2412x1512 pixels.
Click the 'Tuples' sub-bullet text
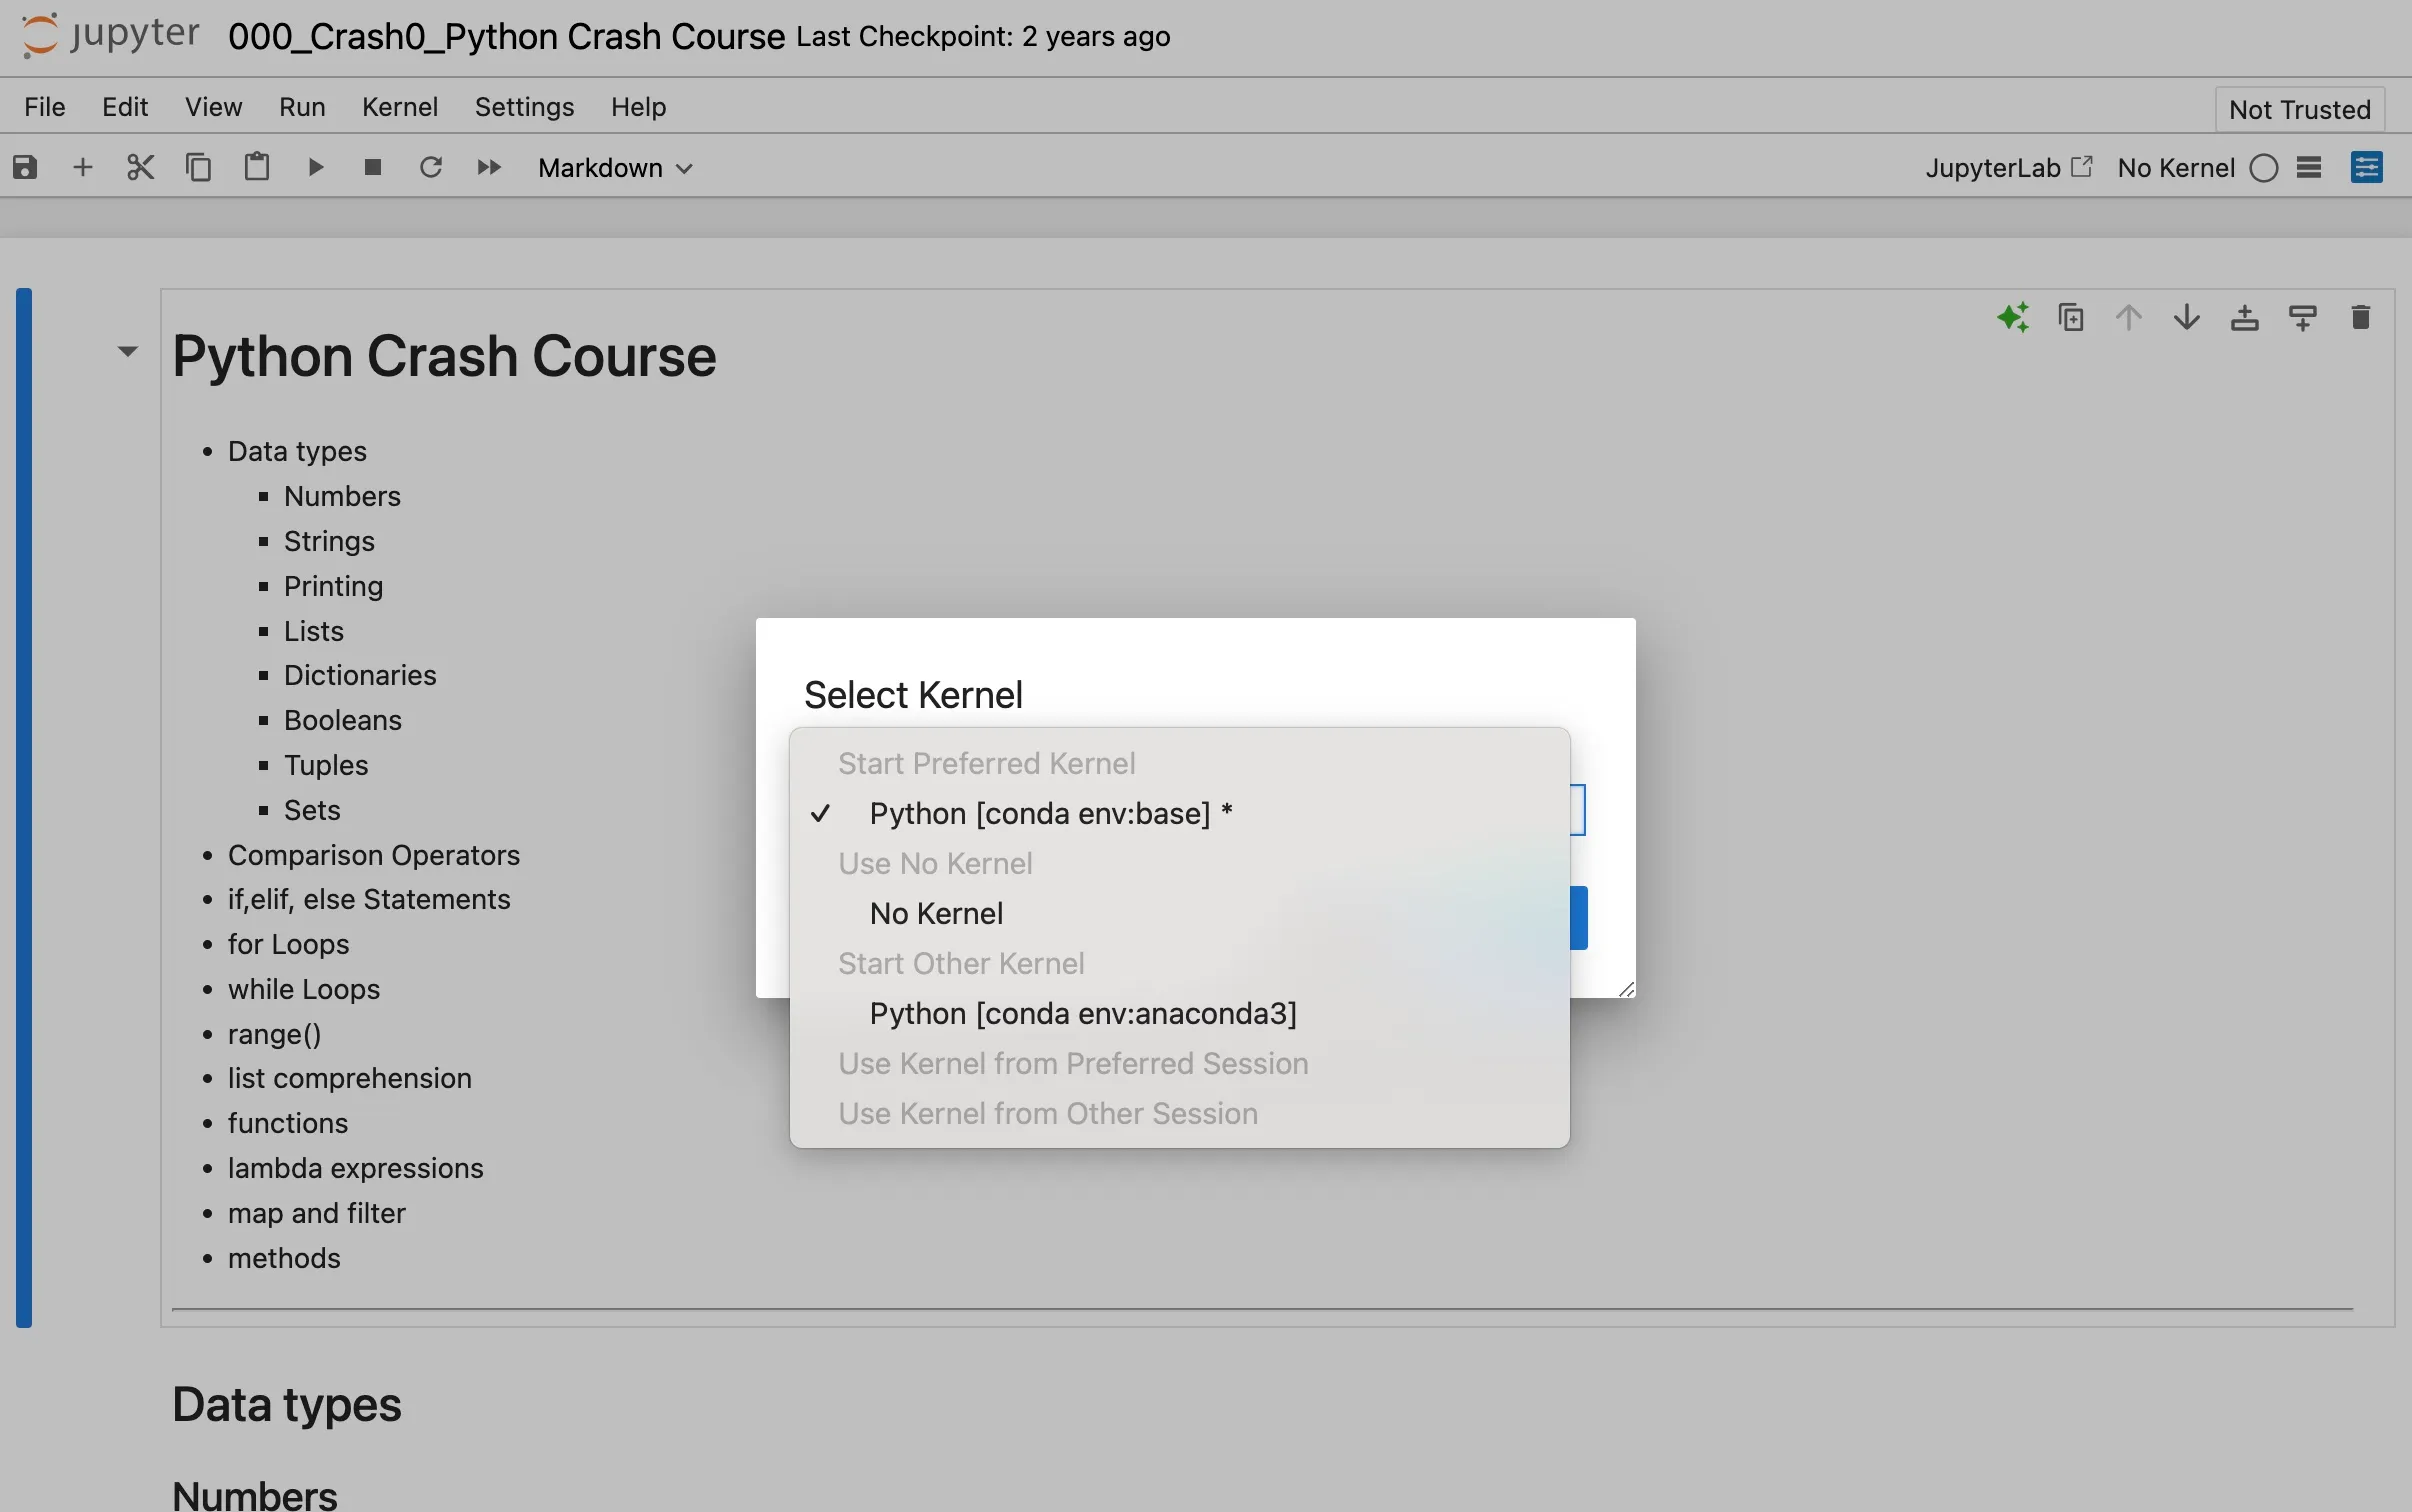[326, 765]
